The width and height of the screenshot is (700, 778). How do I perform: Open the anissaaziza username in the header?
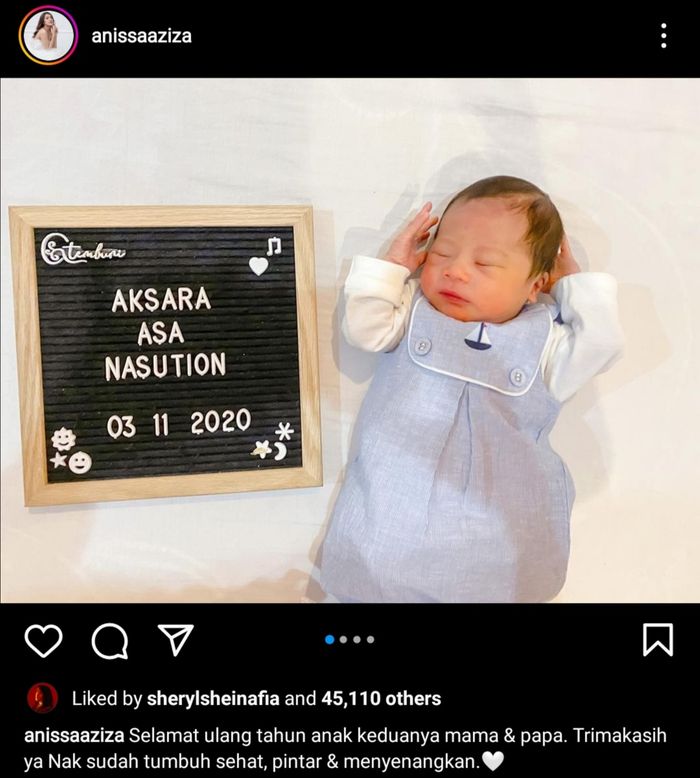(x=141, y=36)
